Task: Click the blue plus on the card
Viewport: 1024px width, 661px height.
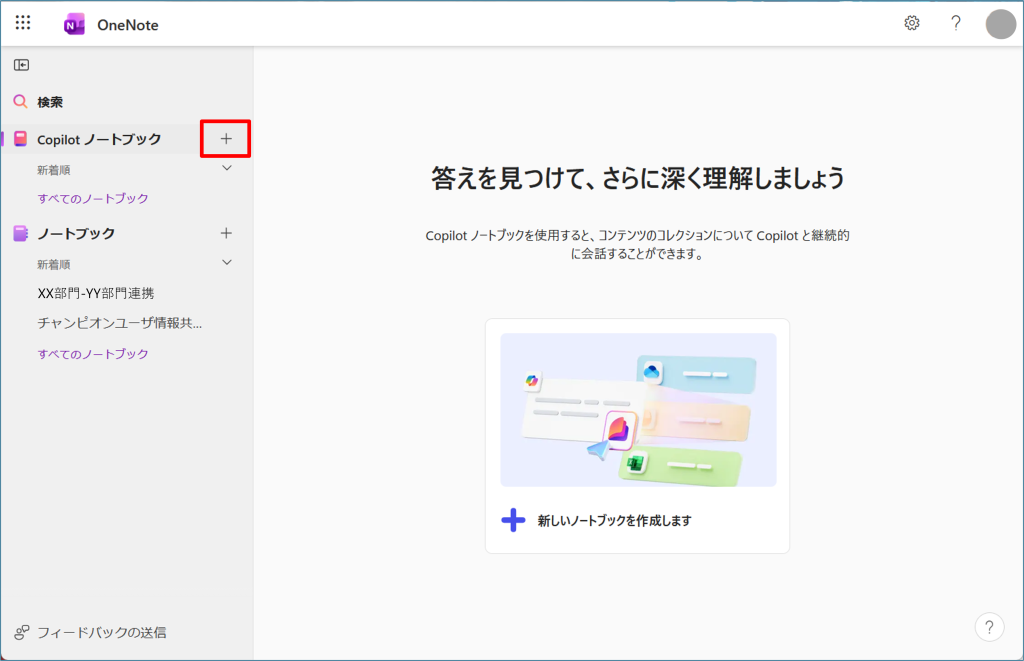Action: pos(513,521)
